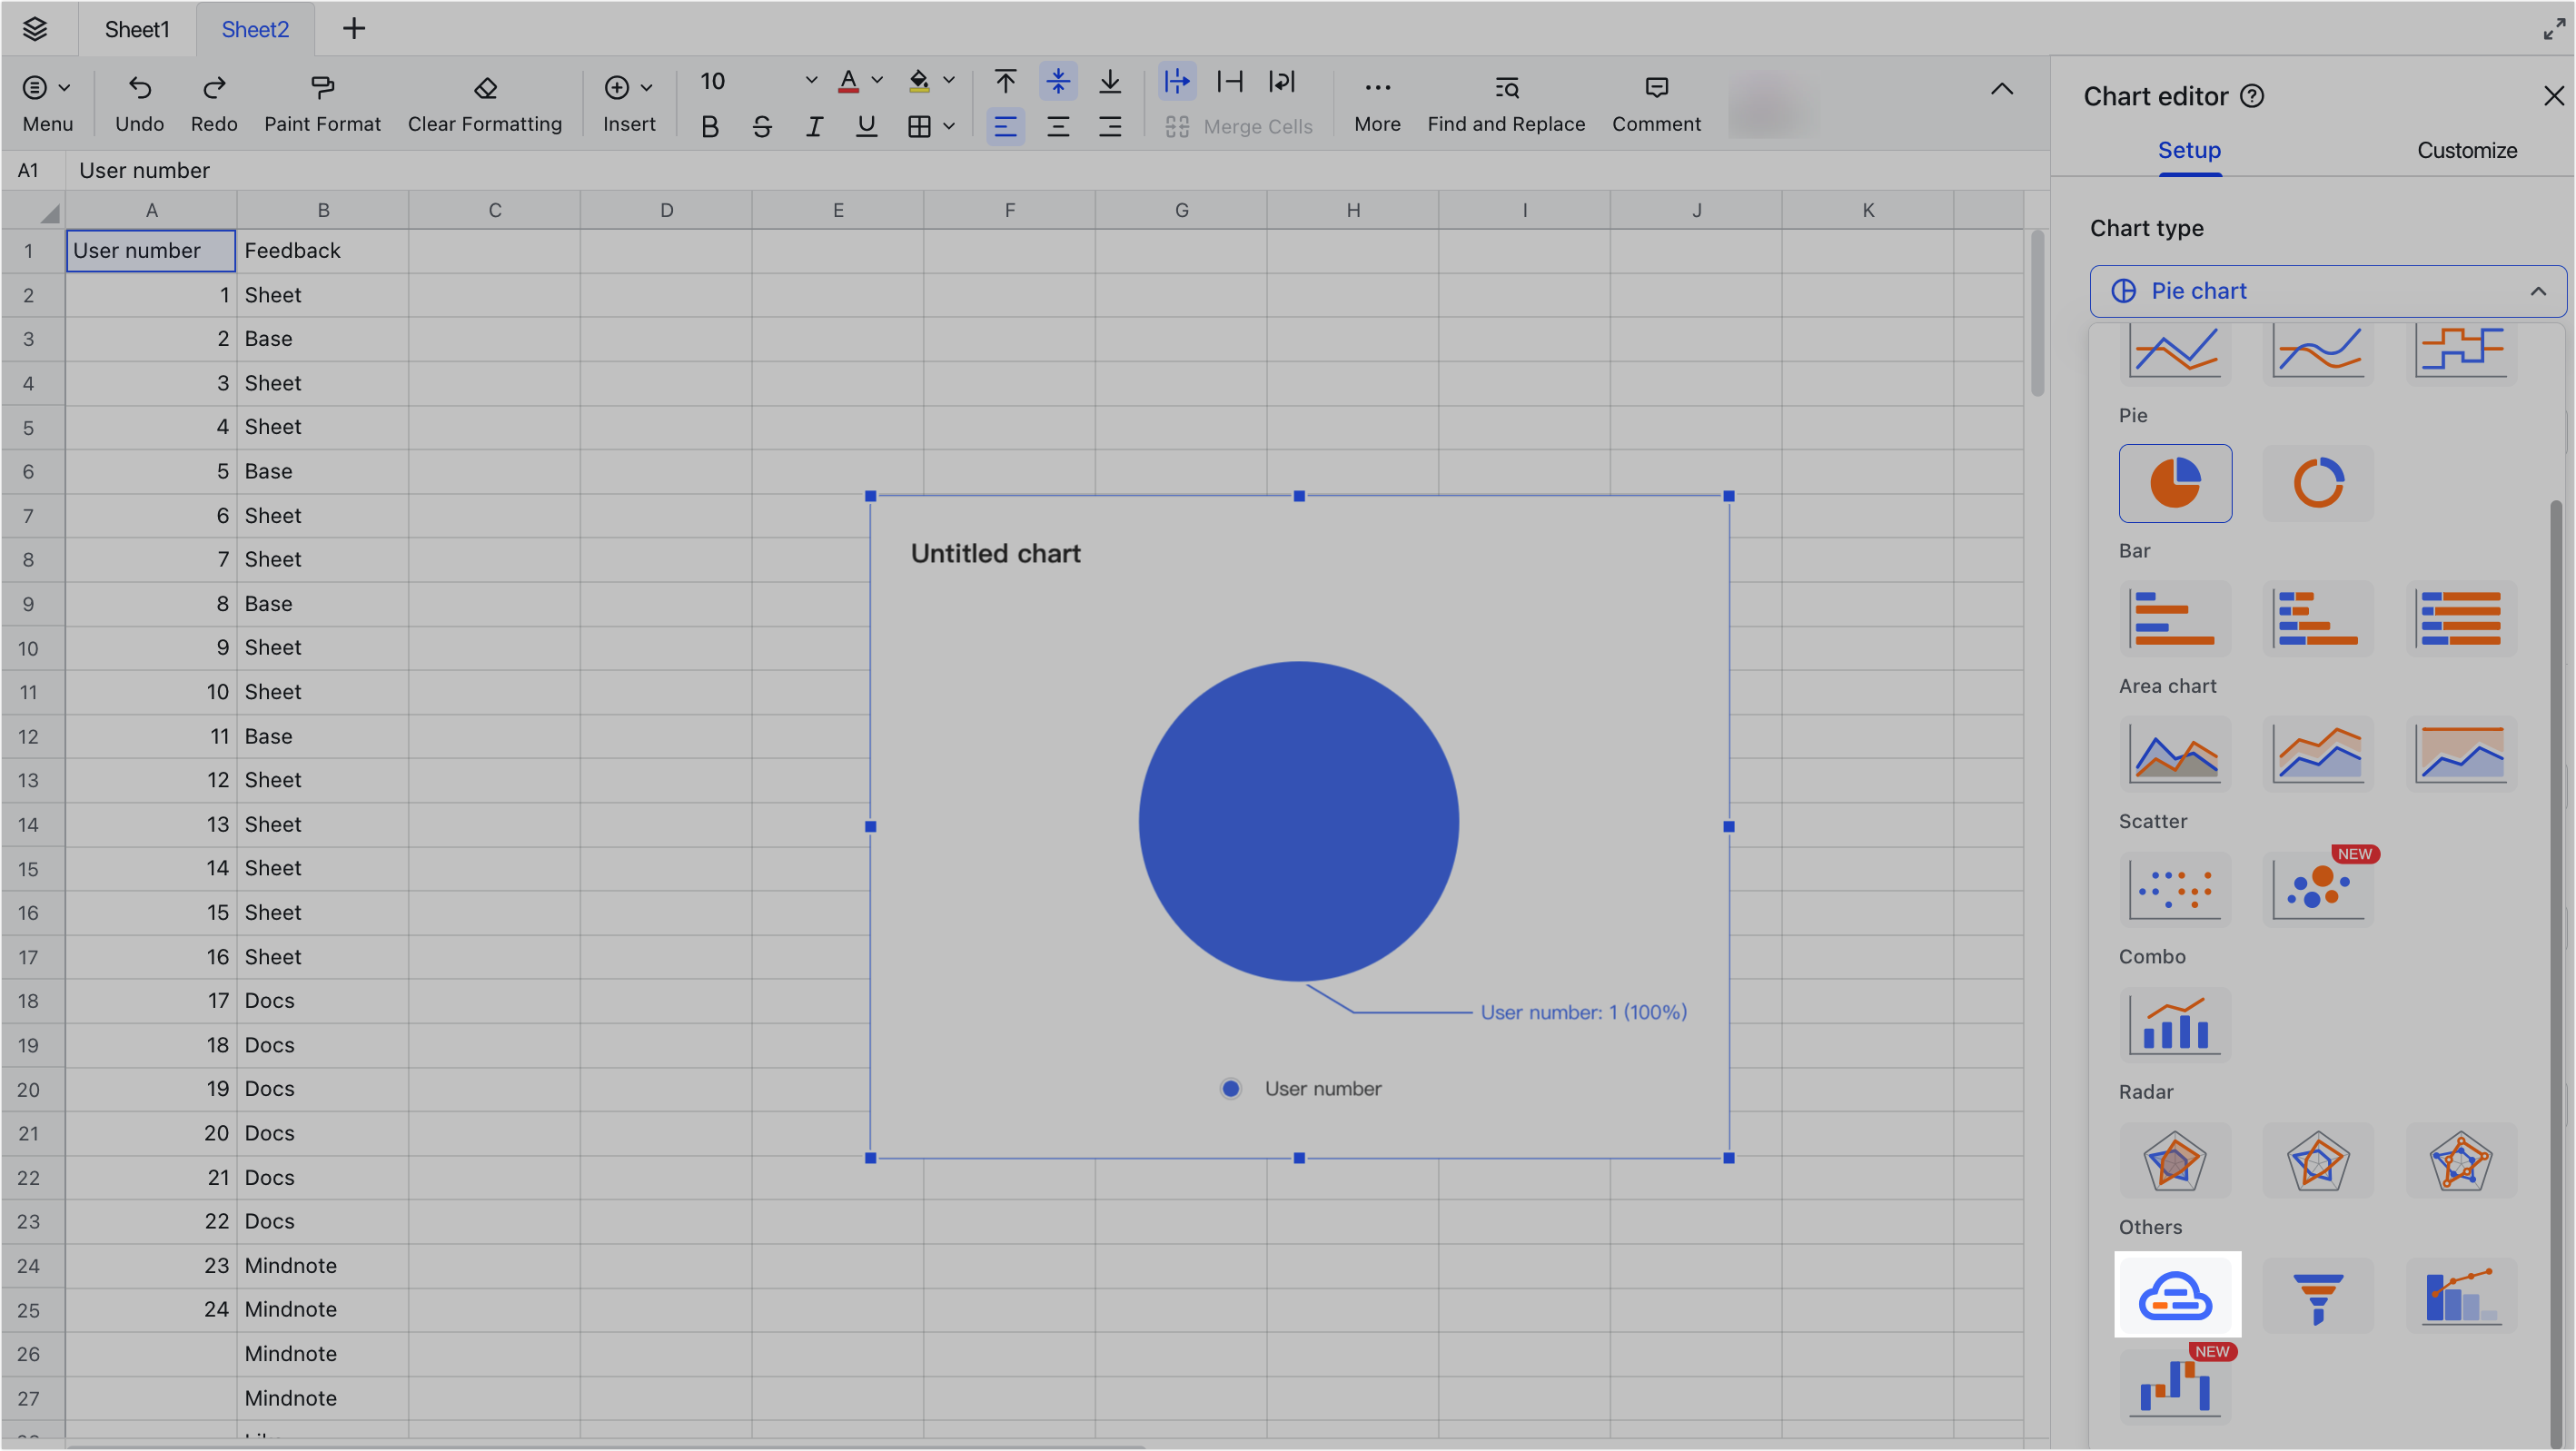Image resolution: width=2576 pixels, height=1451 pixels.
Task: Collapse the Pie chart type selector
Action: [x=2537, y=291]
